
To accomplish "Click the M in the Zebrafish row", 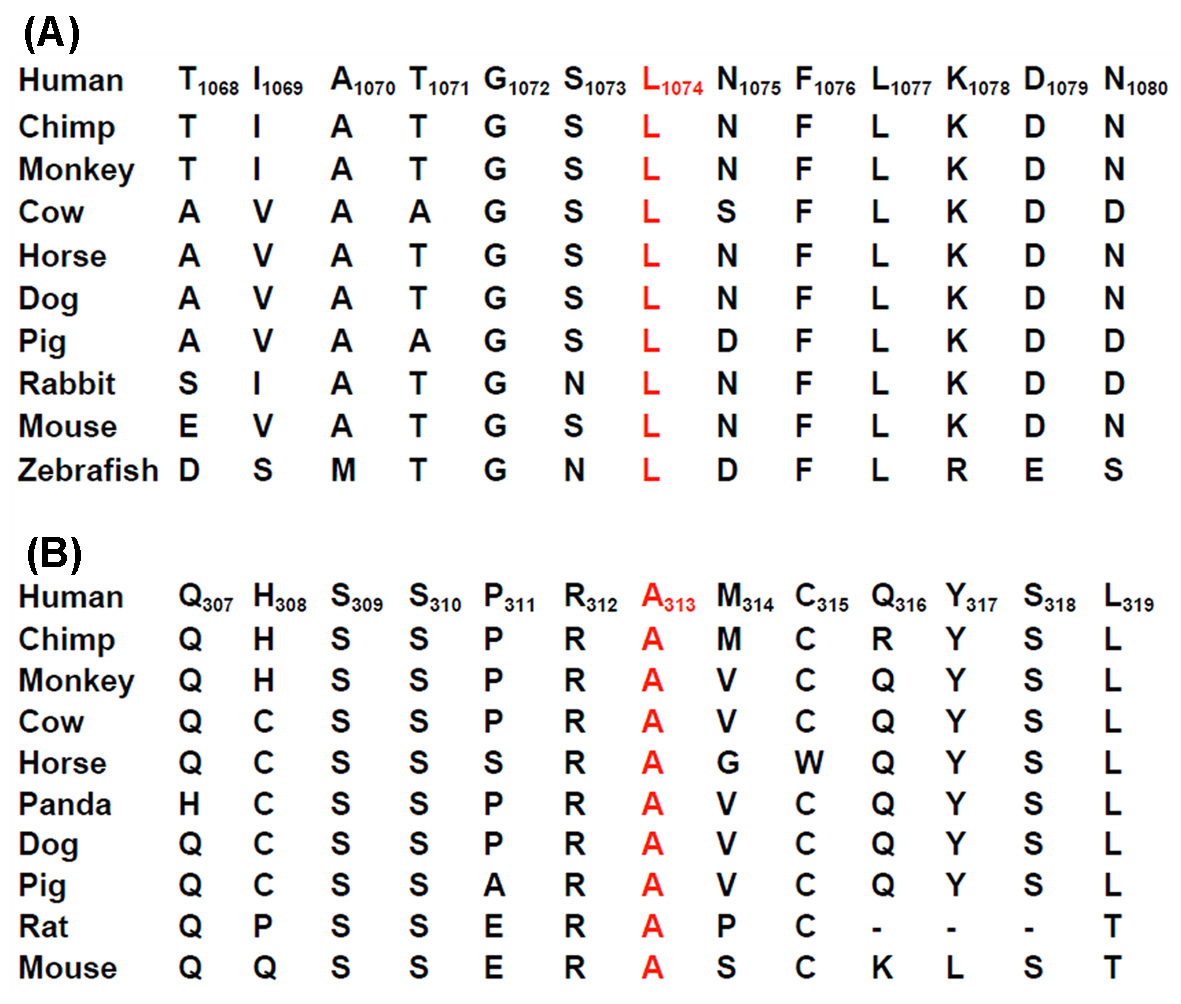I will click(343, 470).
